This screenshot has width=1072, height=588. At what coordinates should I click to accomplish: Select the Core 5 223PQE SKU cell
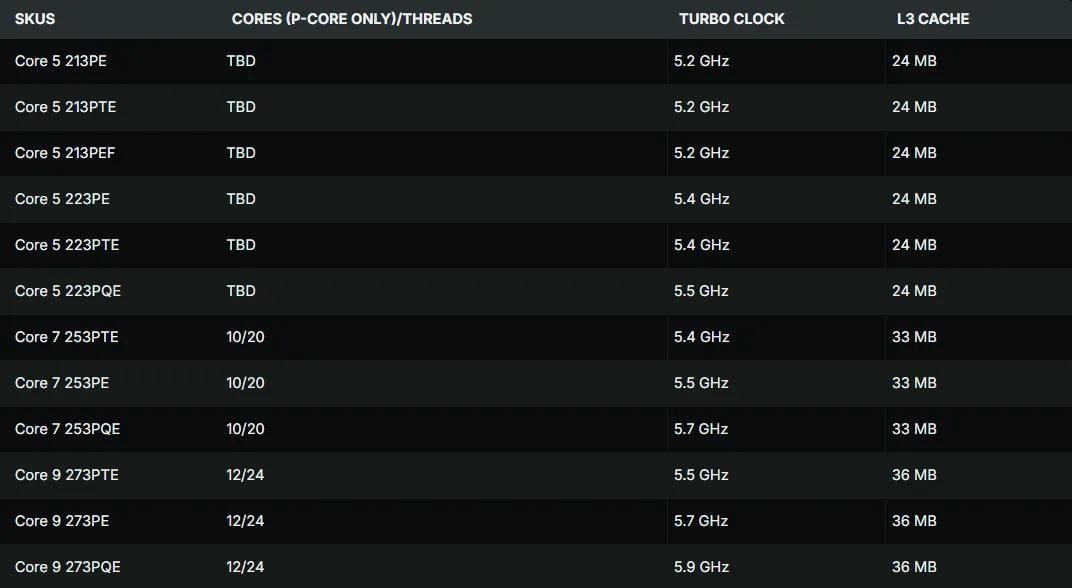68,291
